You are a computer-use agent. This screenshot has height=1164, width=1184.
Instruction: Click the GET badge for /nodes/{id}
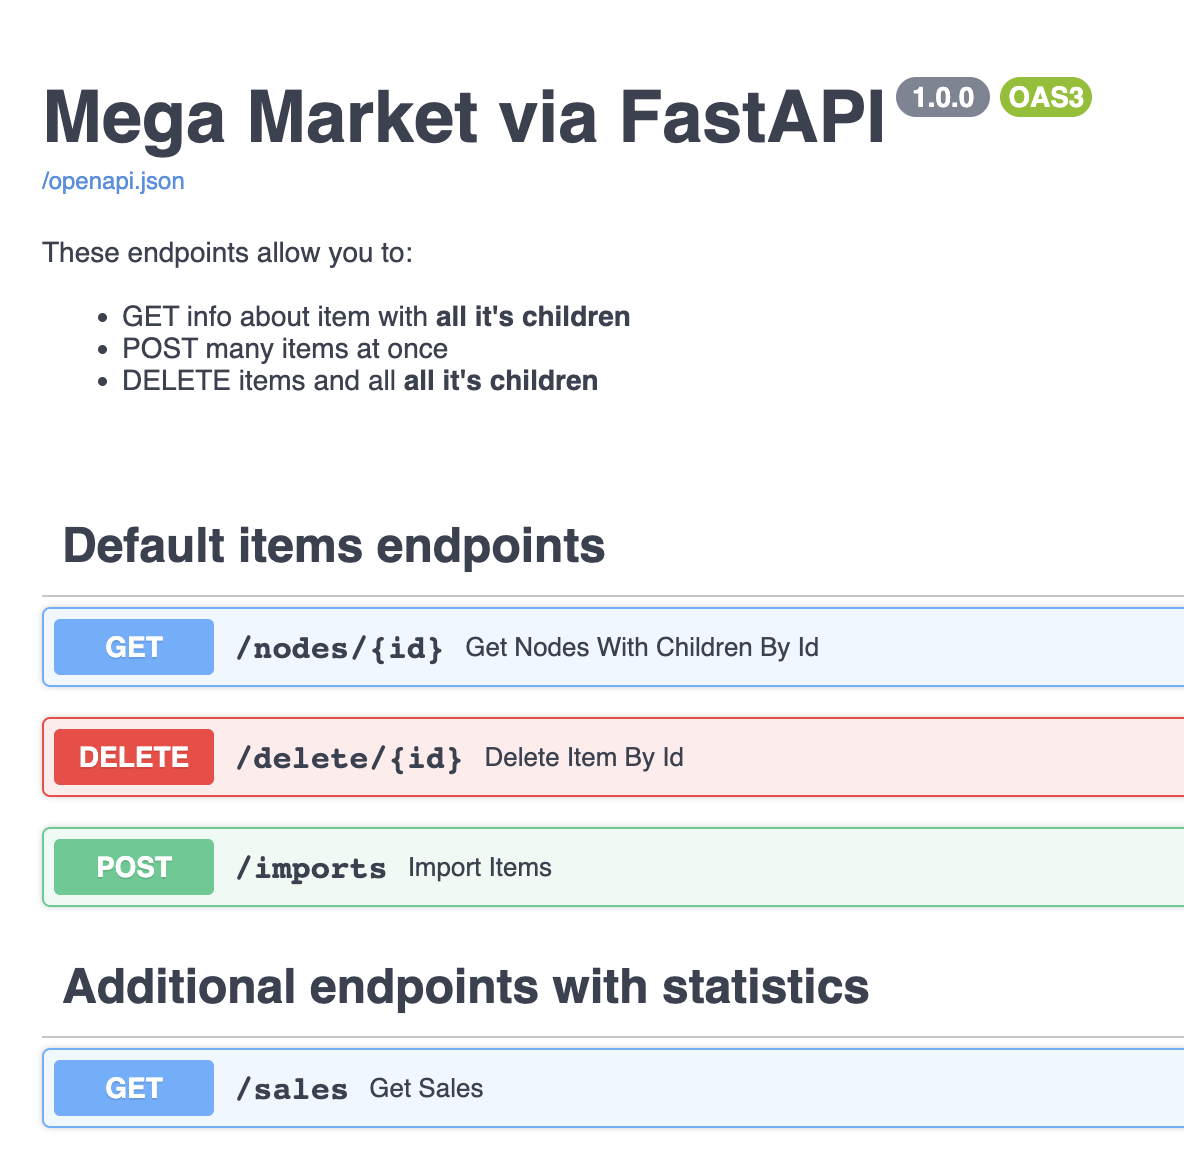click(x=134, y=647)
